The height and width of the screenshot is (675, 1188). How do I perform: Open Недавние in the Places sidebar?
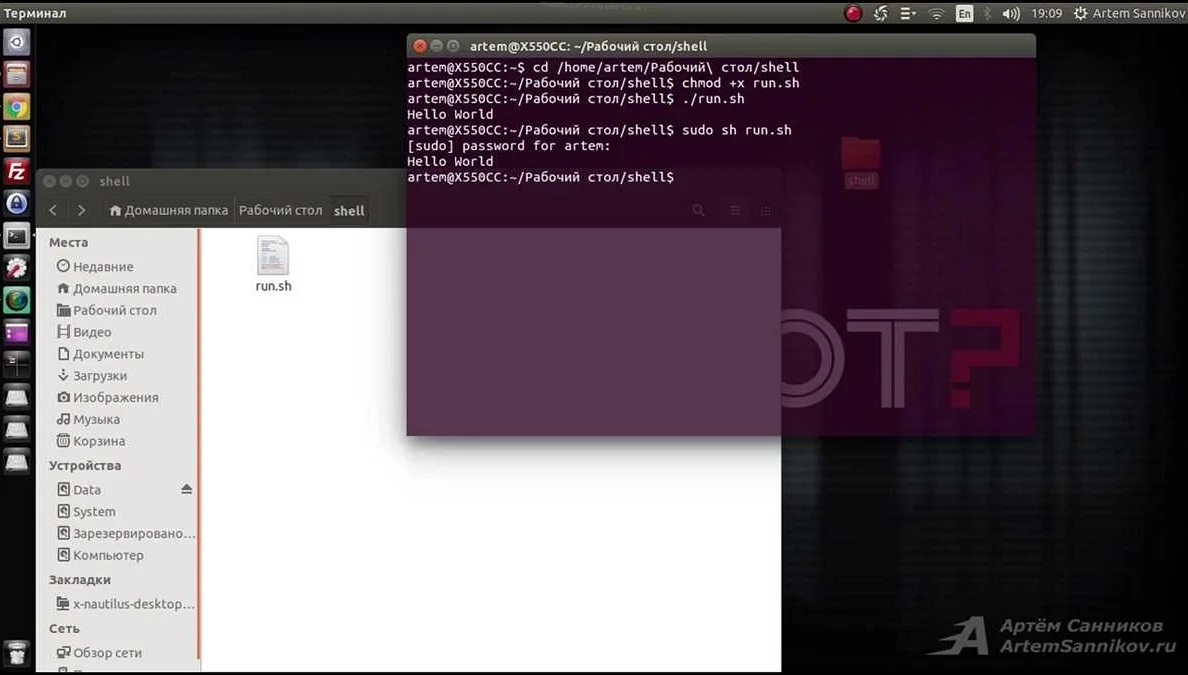(95, 267)
